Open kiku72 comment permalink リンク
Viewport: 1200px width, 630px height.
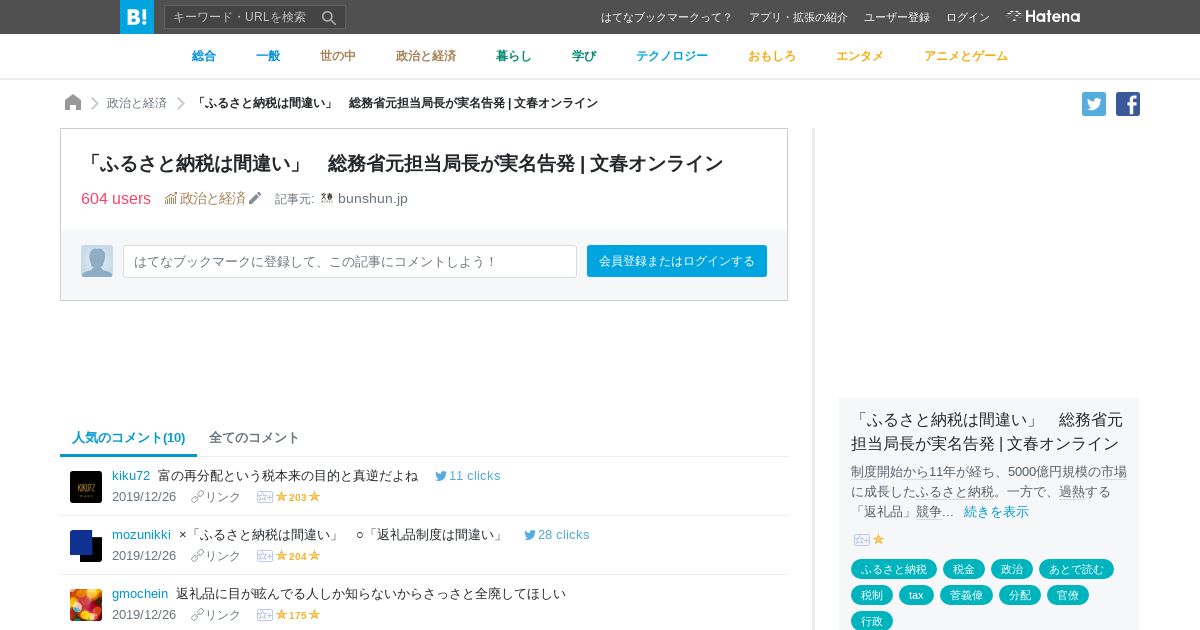pyautogui.click(x=216, y=497)
